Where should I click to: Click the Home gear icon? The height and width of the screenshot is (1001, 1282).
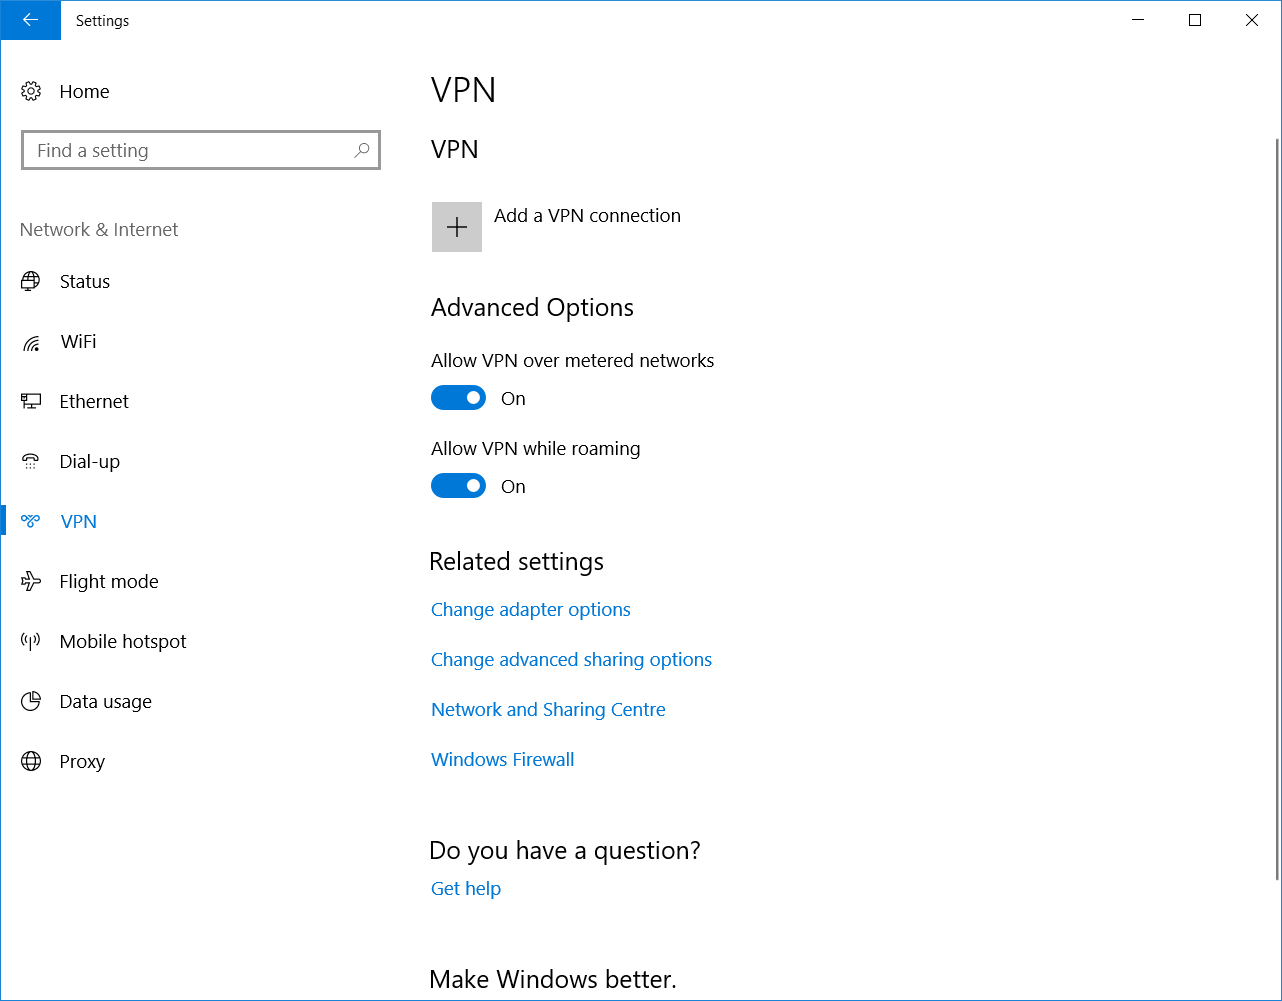(x=31, y=91)
